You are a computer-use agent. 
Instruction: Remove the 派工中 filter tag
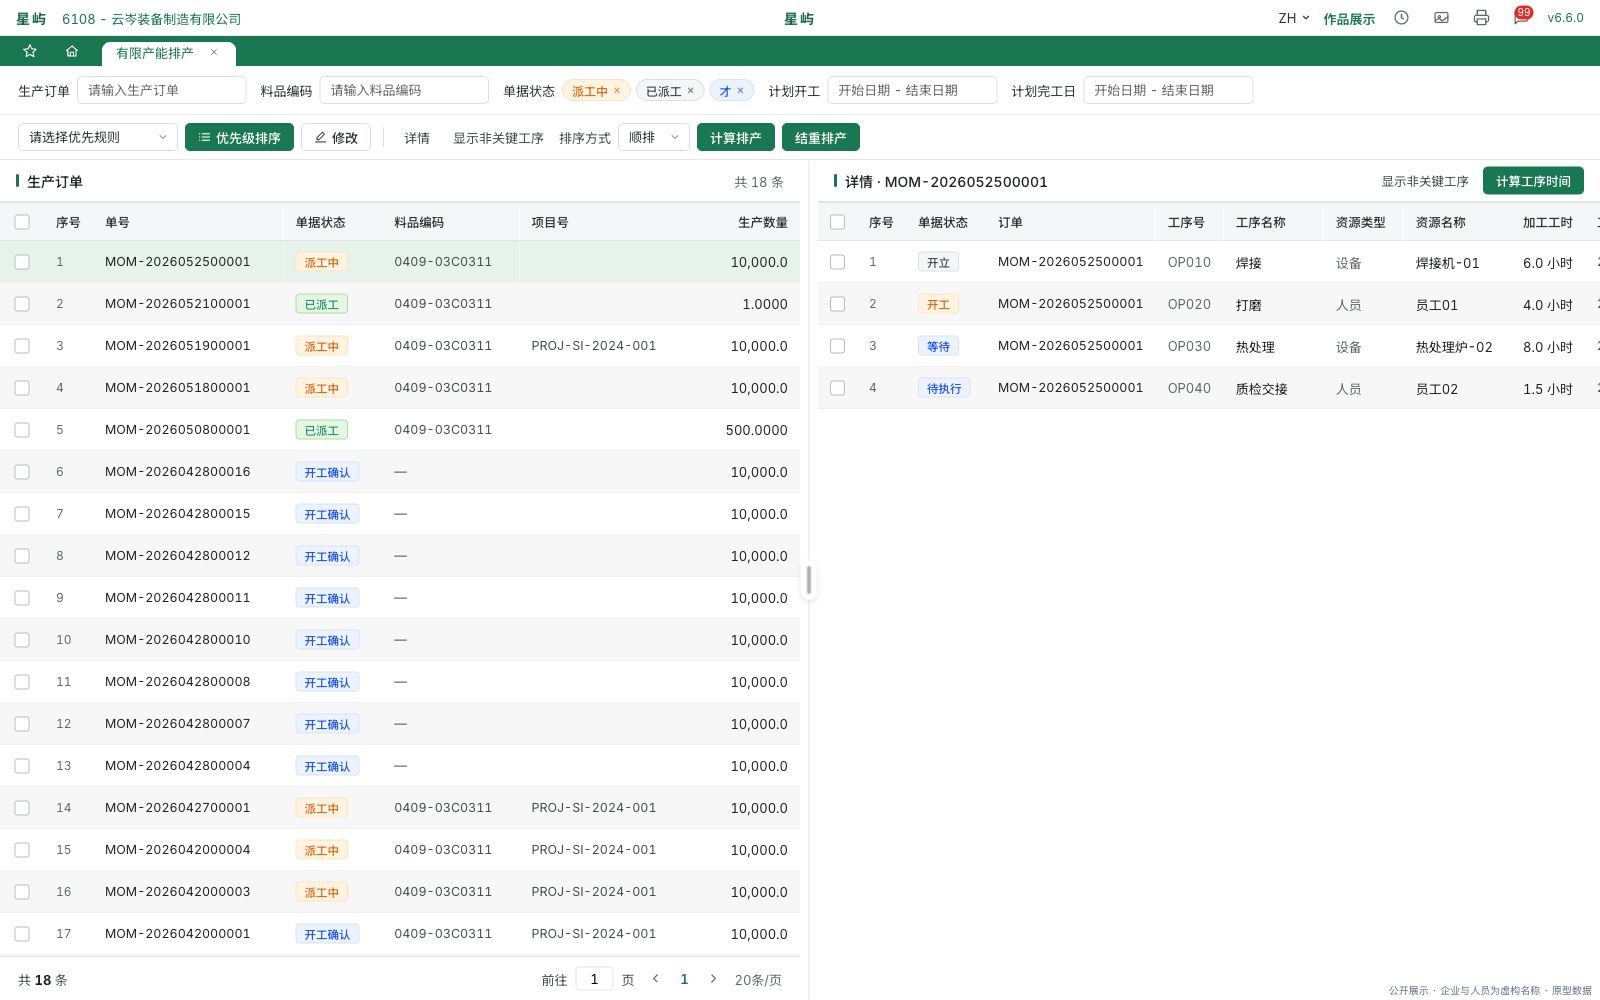[617, 91]
